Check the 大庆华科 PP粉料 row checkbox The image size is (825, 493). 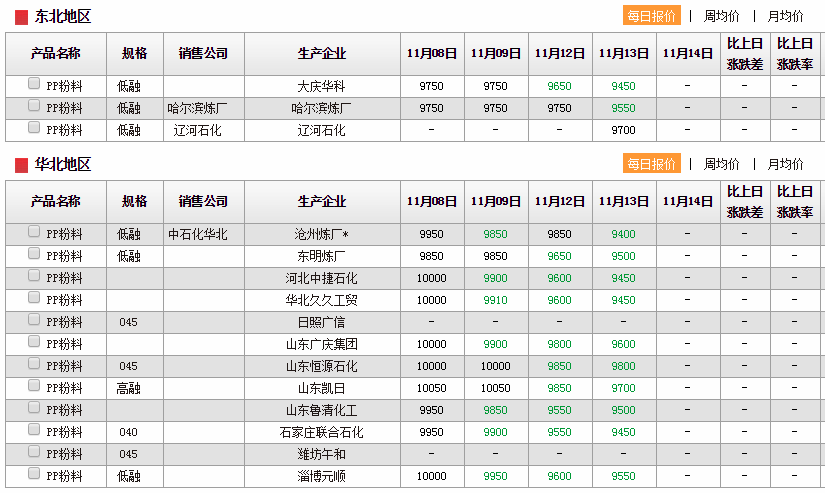(34, 84)
